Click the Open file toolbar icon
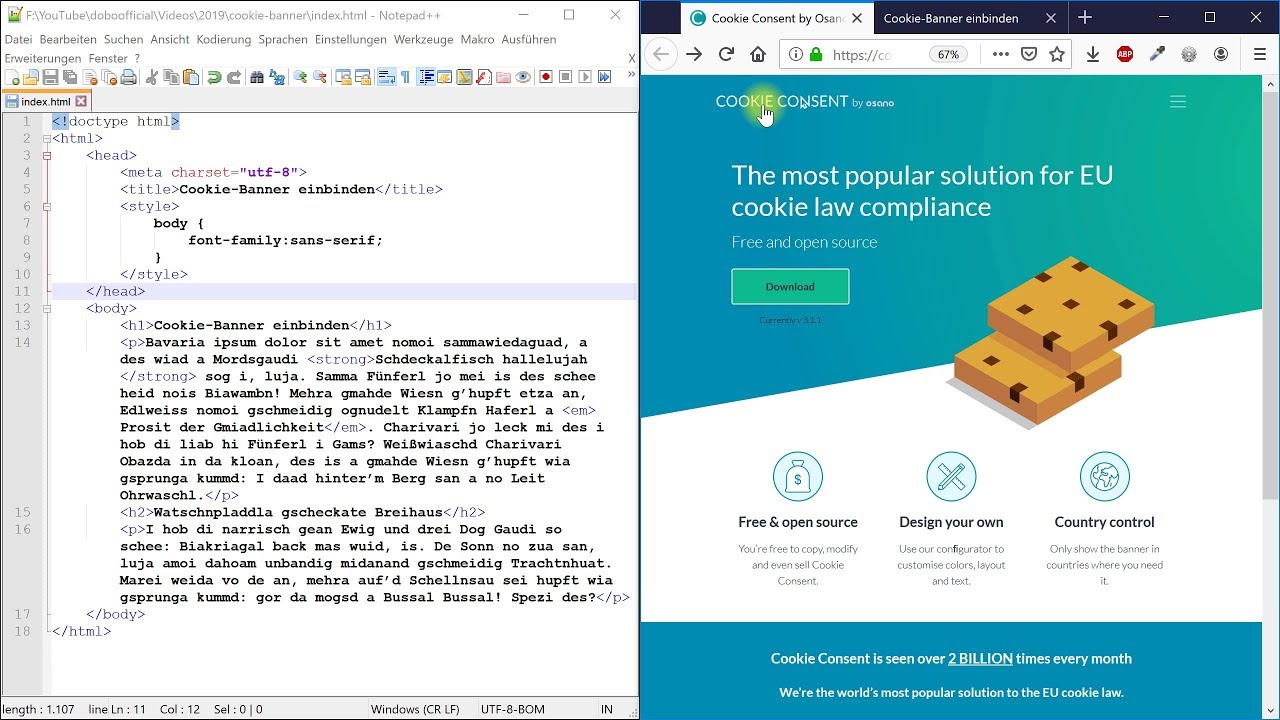The width and height of the screenshot is (1280, 720). click(x=31, y=77)
